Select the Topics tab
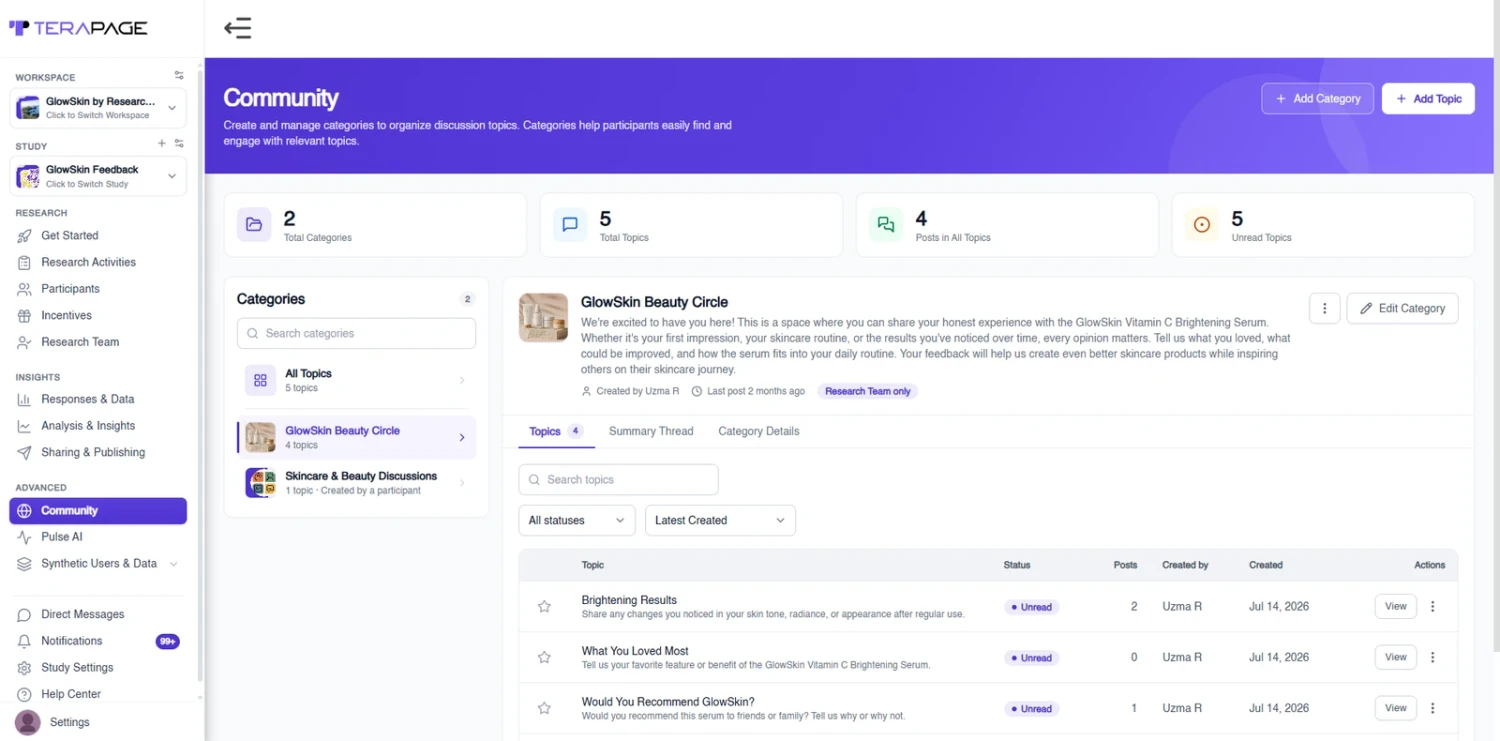Image resolution: width=1500 pixels, height=741 pixels. (556, 431)
